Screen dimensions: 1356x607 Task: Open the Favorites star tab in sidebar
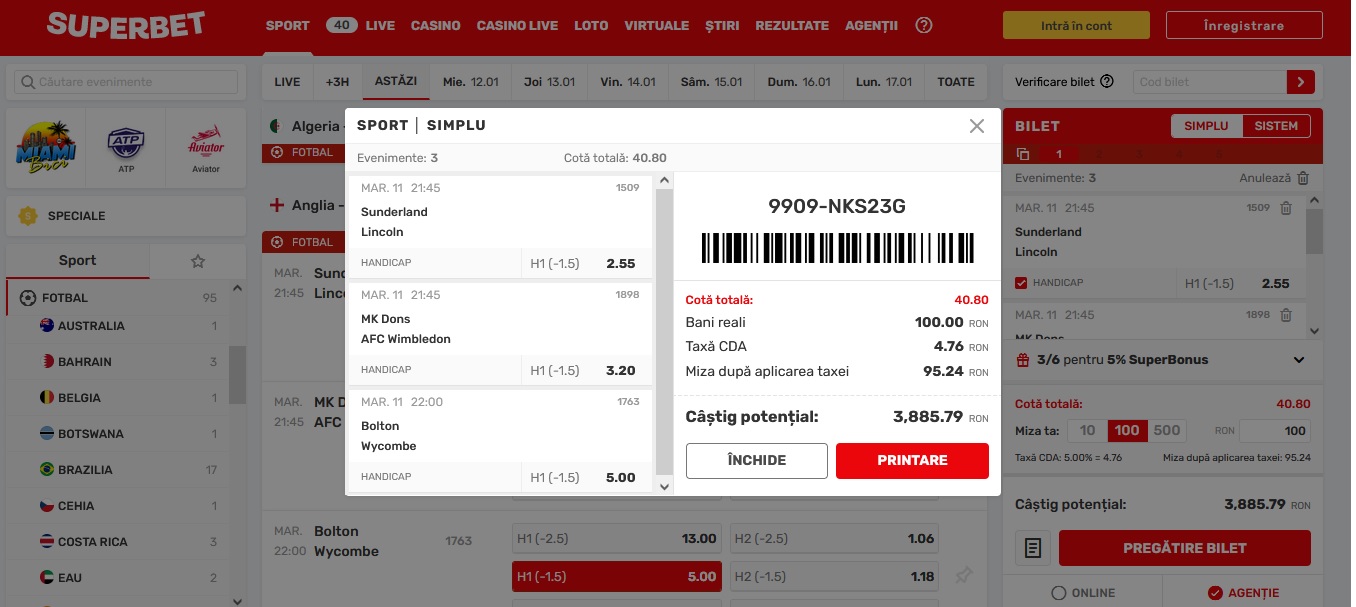(198, 261)
